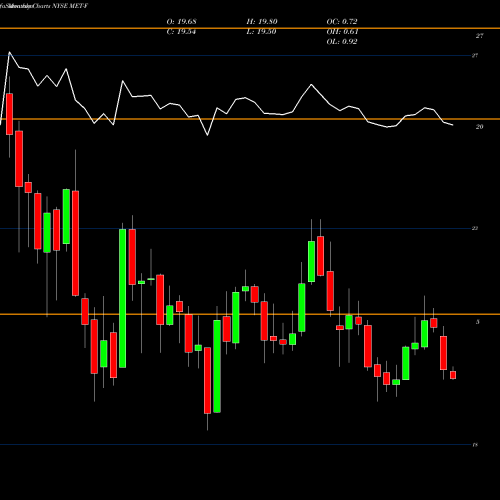Click the open price value O: 19.68
This screenshot has width=500, height=500.
pos(181,22)
